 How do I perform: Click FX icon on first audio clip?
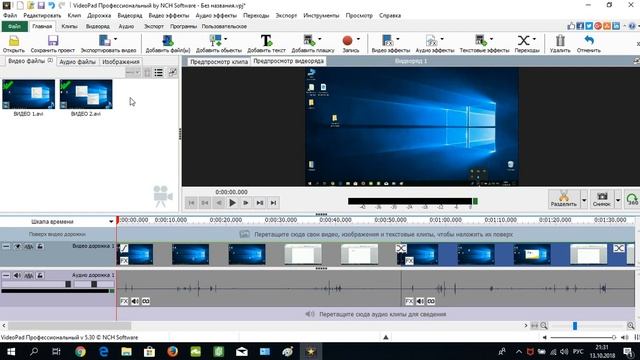(124, 301)
